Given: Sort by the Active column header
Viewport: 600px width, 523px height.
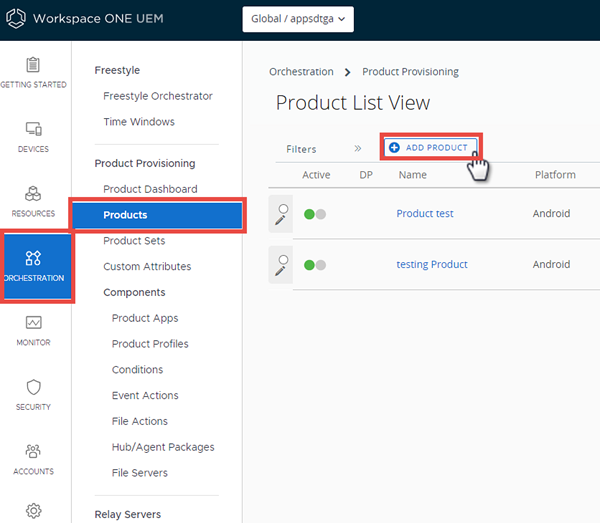Looking at the screenshot, I should 316,175.
